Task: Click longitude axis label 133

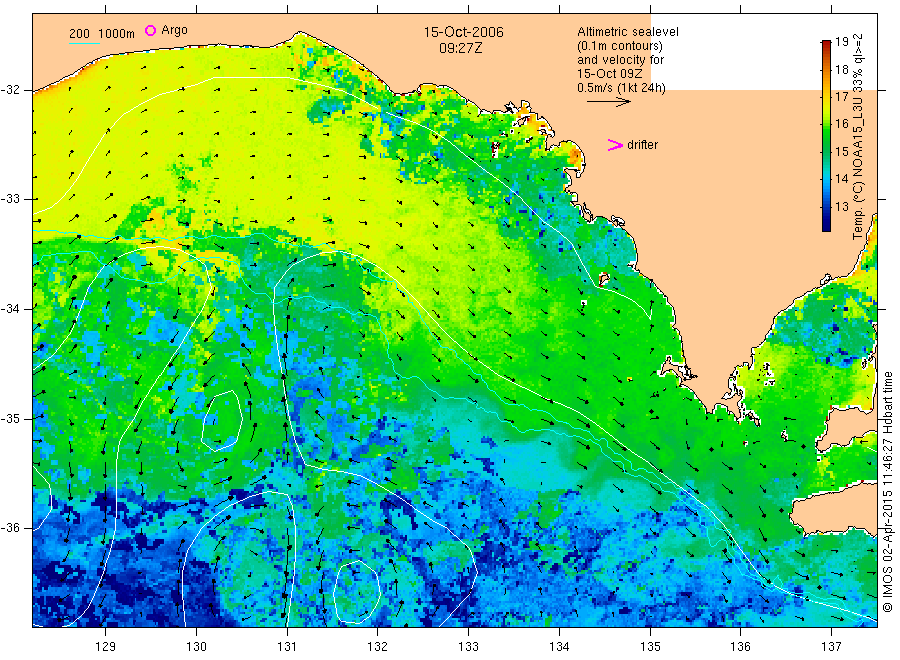Action: point(468,647)
